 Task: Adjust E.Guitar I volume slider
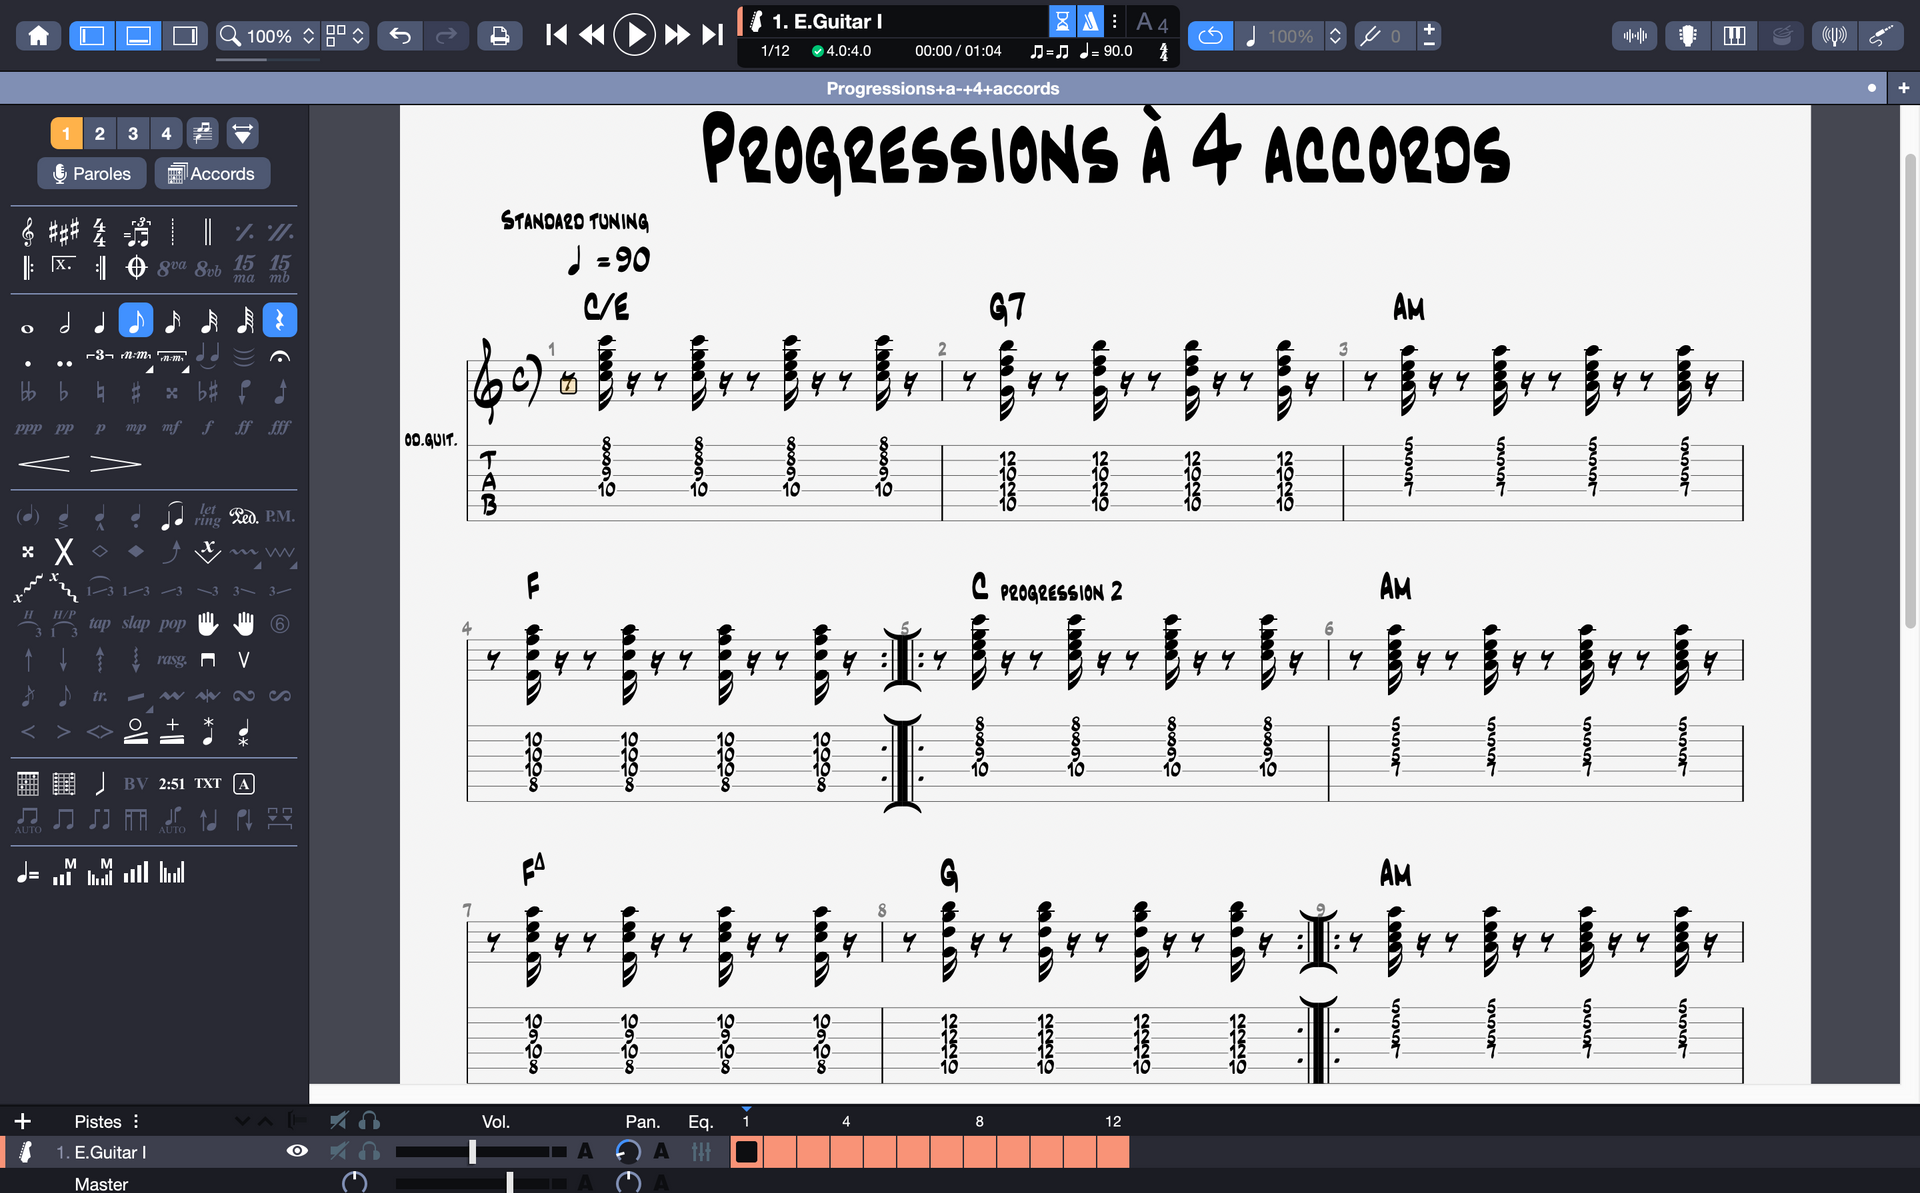[472, 1152]
